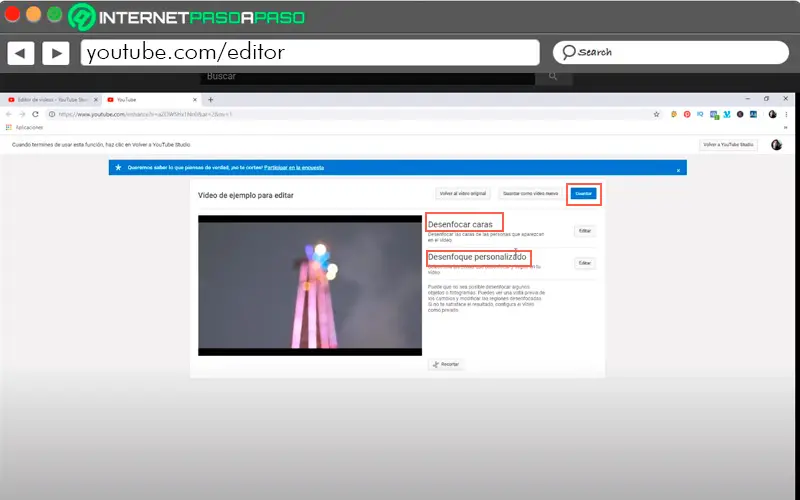
Task: Minimize the Chrome window
Action: [747, 99]
